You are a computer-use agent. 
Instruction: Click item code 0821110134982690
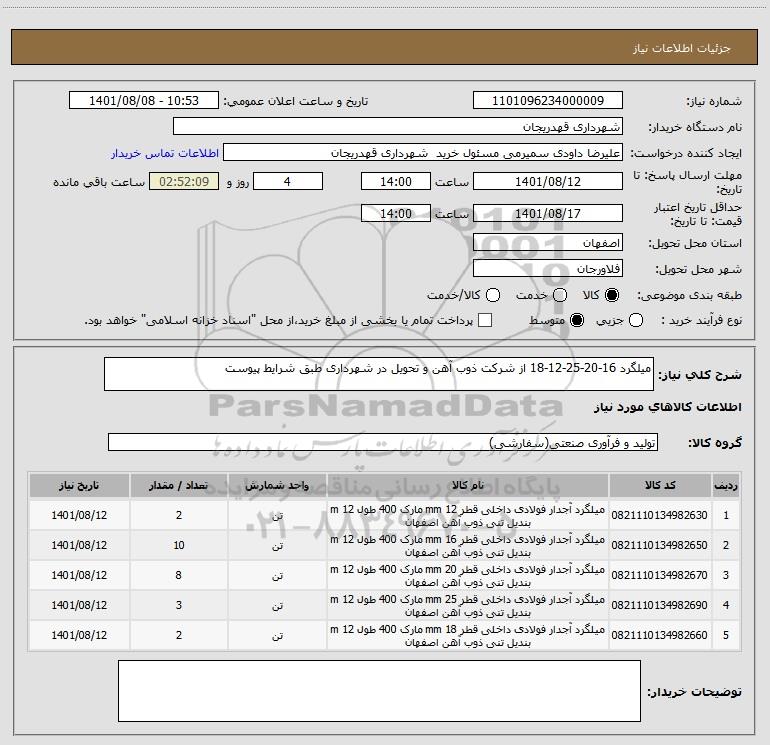click(660, 605)
